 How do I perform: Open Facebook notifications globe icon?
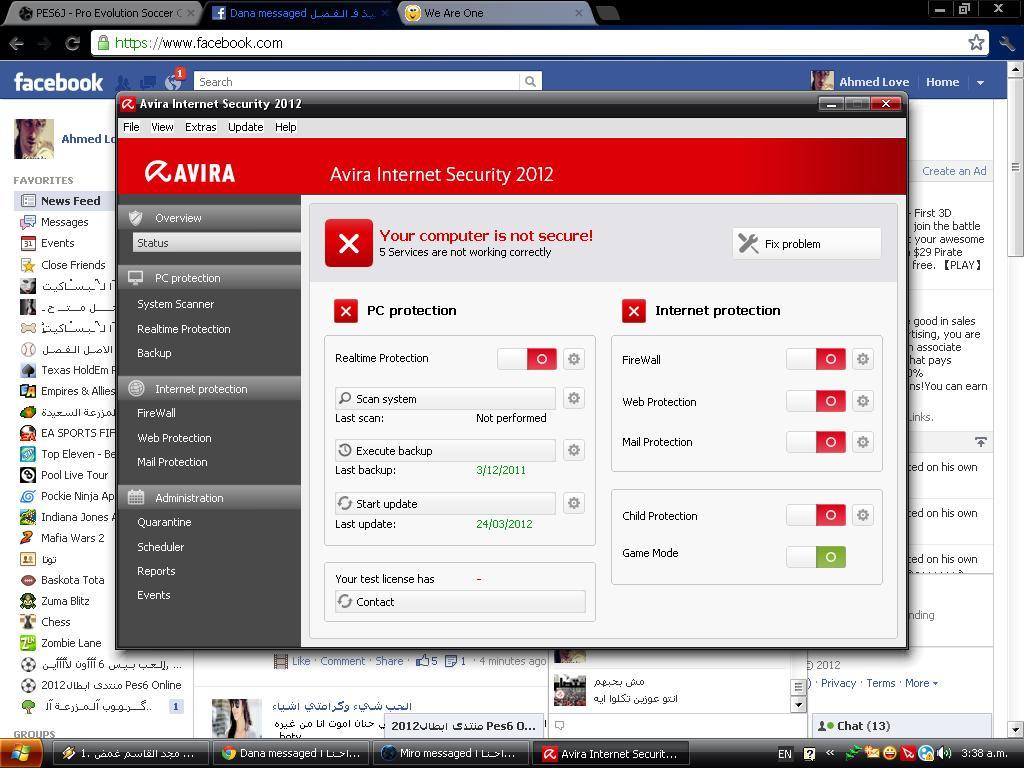click(x=173, y=82)
